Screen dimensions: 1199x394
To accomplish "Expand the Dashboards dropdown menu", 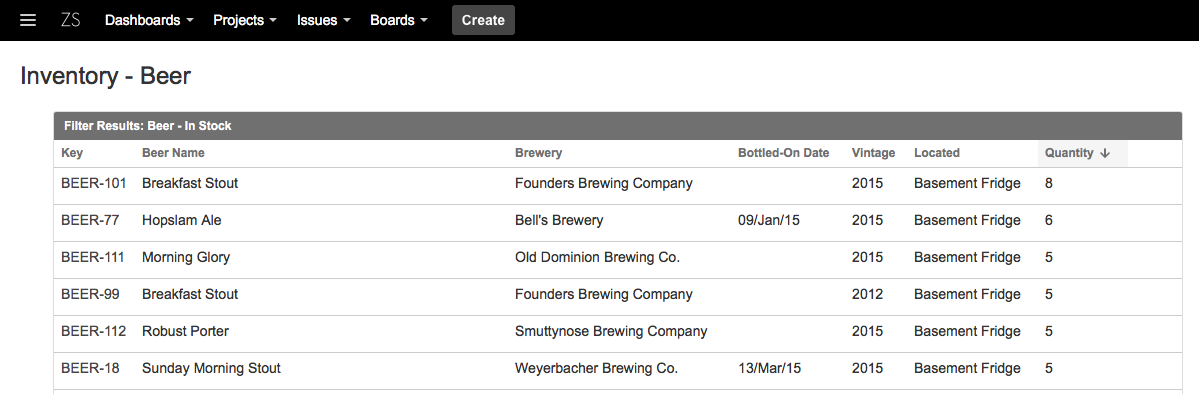I will click(x=149, y=21).
